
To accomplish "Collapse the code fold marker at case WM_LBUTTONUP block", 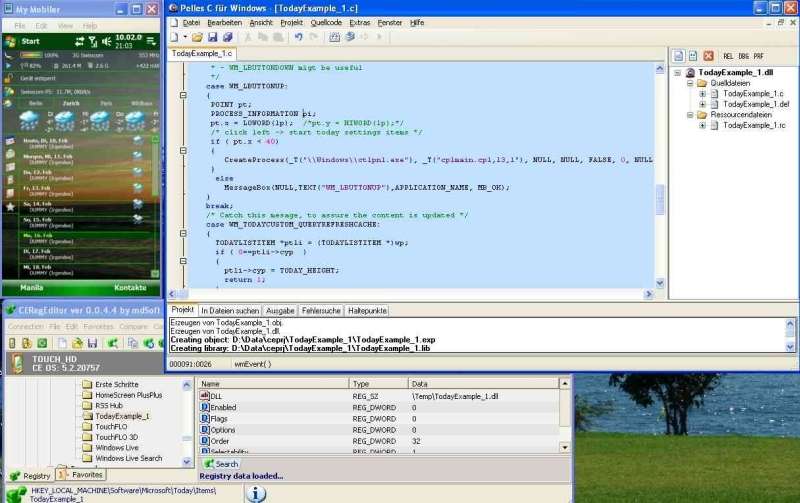I will 183,95.
